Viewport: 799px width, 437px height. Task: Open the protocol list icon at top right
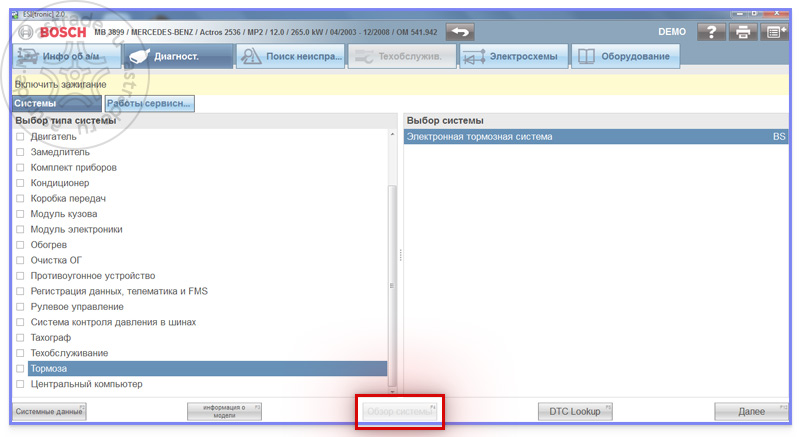(774, 32)
